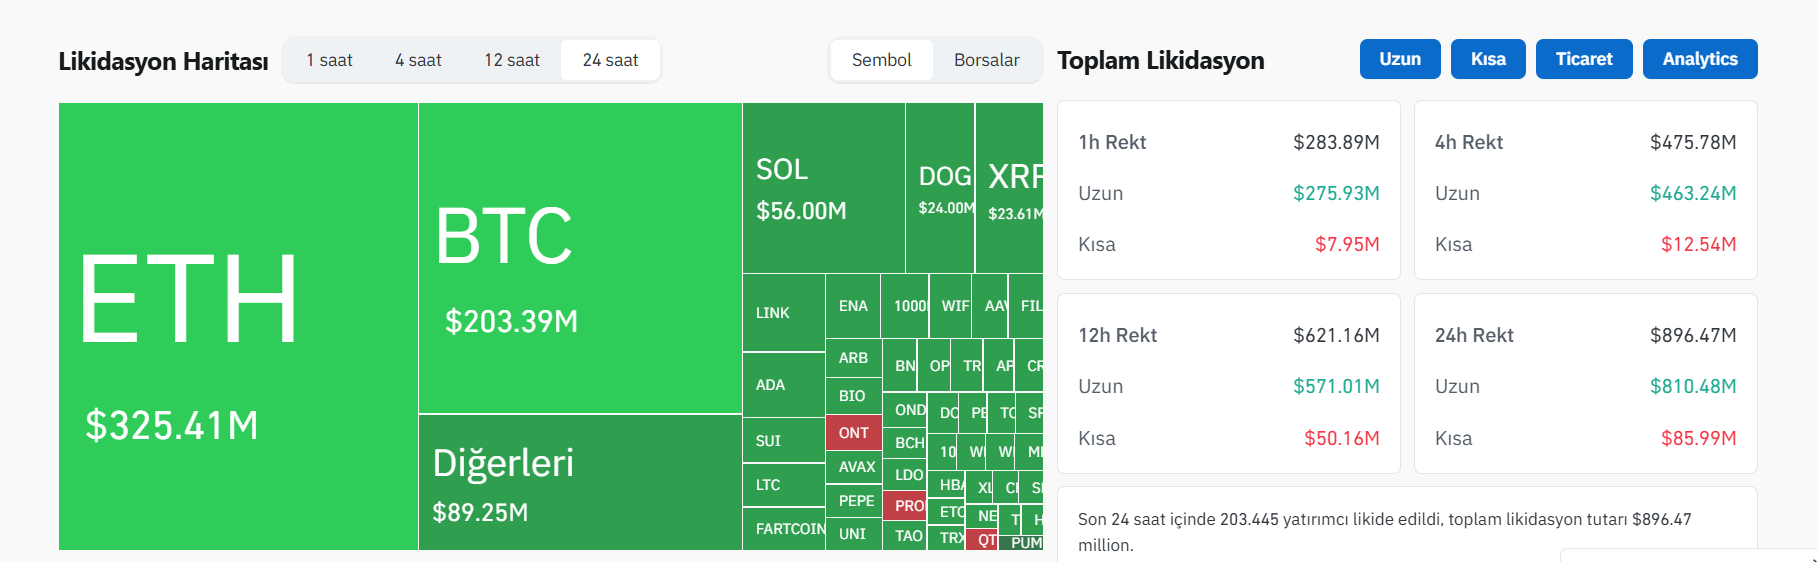1817x562 pixels.
Task: Open the 24h Rekt summary card
Action: pyautogui.click(x=1585, y=383)
